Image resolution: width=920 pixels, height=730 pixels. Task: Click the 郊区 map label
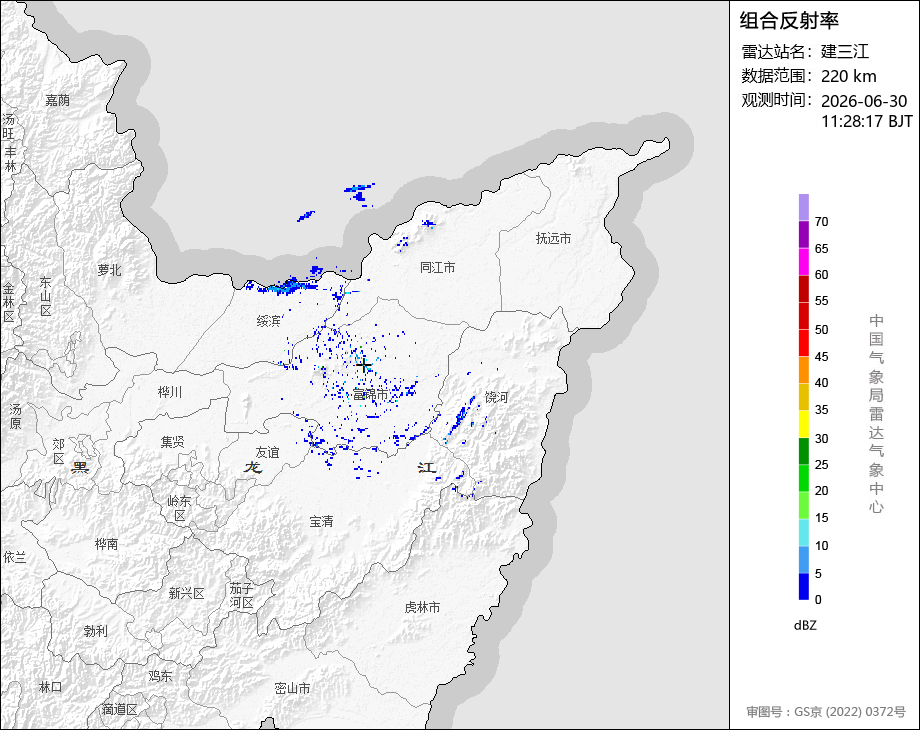(x=58, y=451)
